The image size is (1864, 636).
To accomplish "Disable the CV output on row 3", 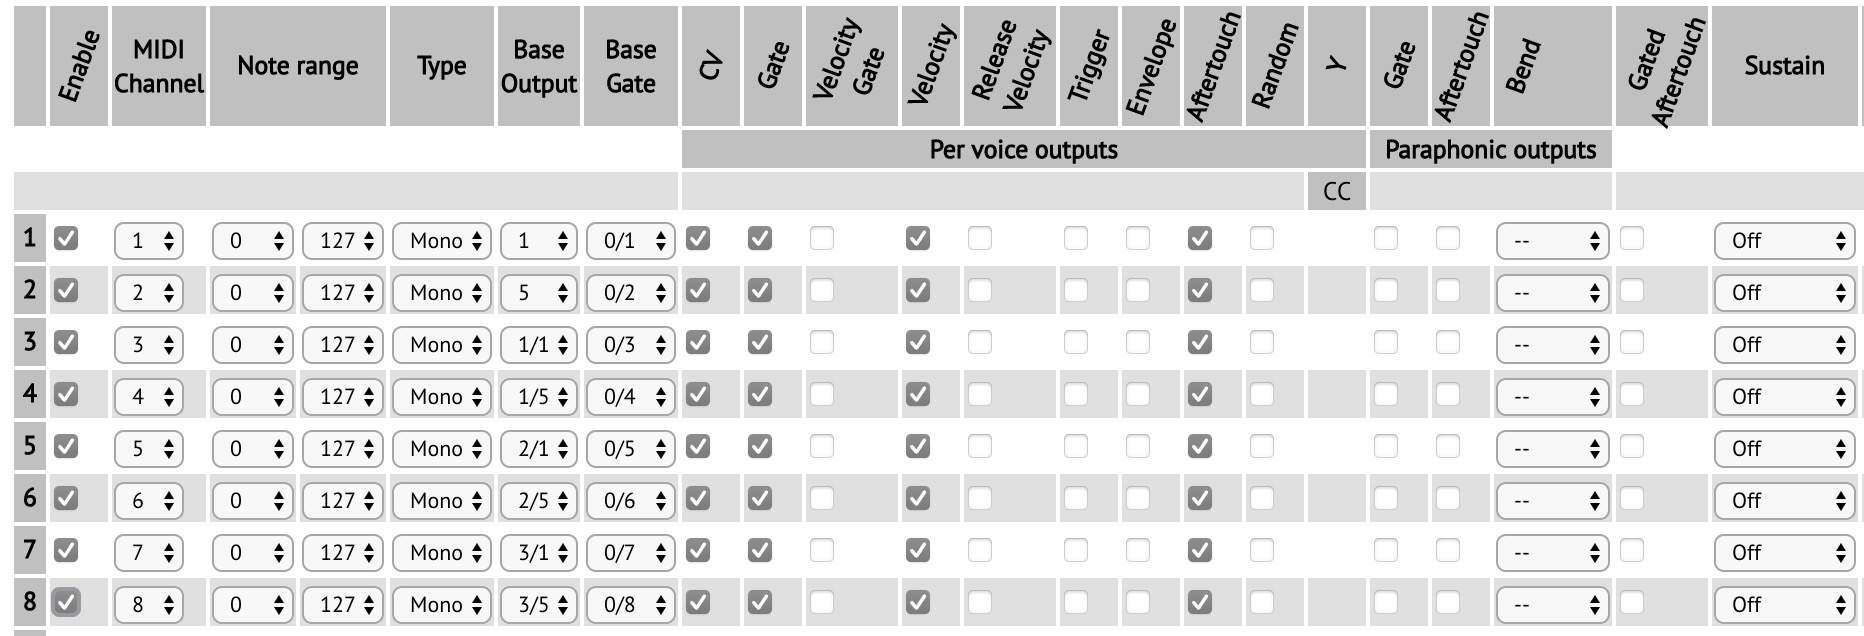I will (698, 342).
